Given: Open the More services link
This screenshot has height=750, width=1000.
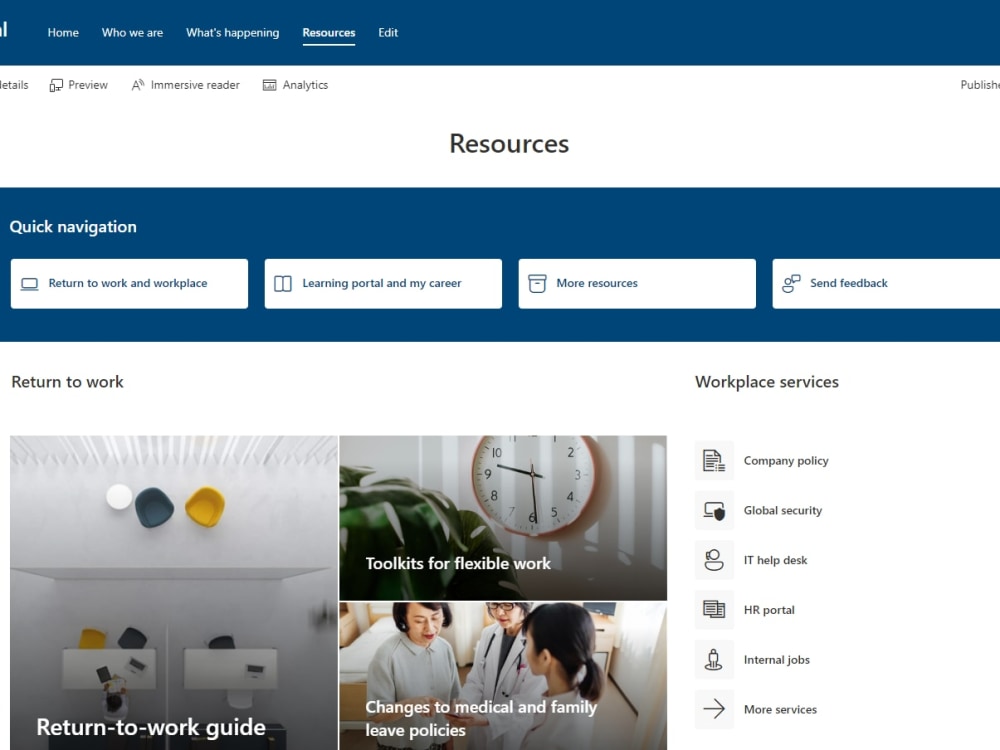Looking at the screenshot, I should [780, 709].
